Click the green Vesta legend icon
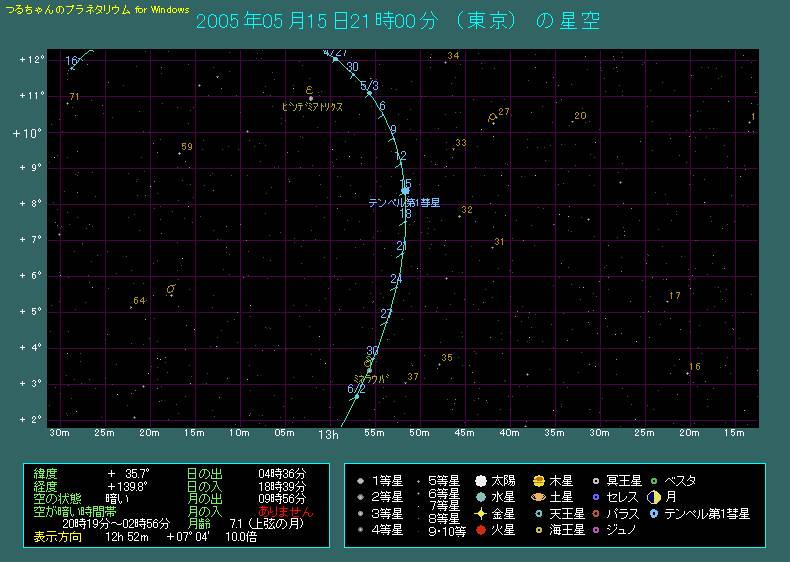The image size is (790, 562). pos(653,481)
